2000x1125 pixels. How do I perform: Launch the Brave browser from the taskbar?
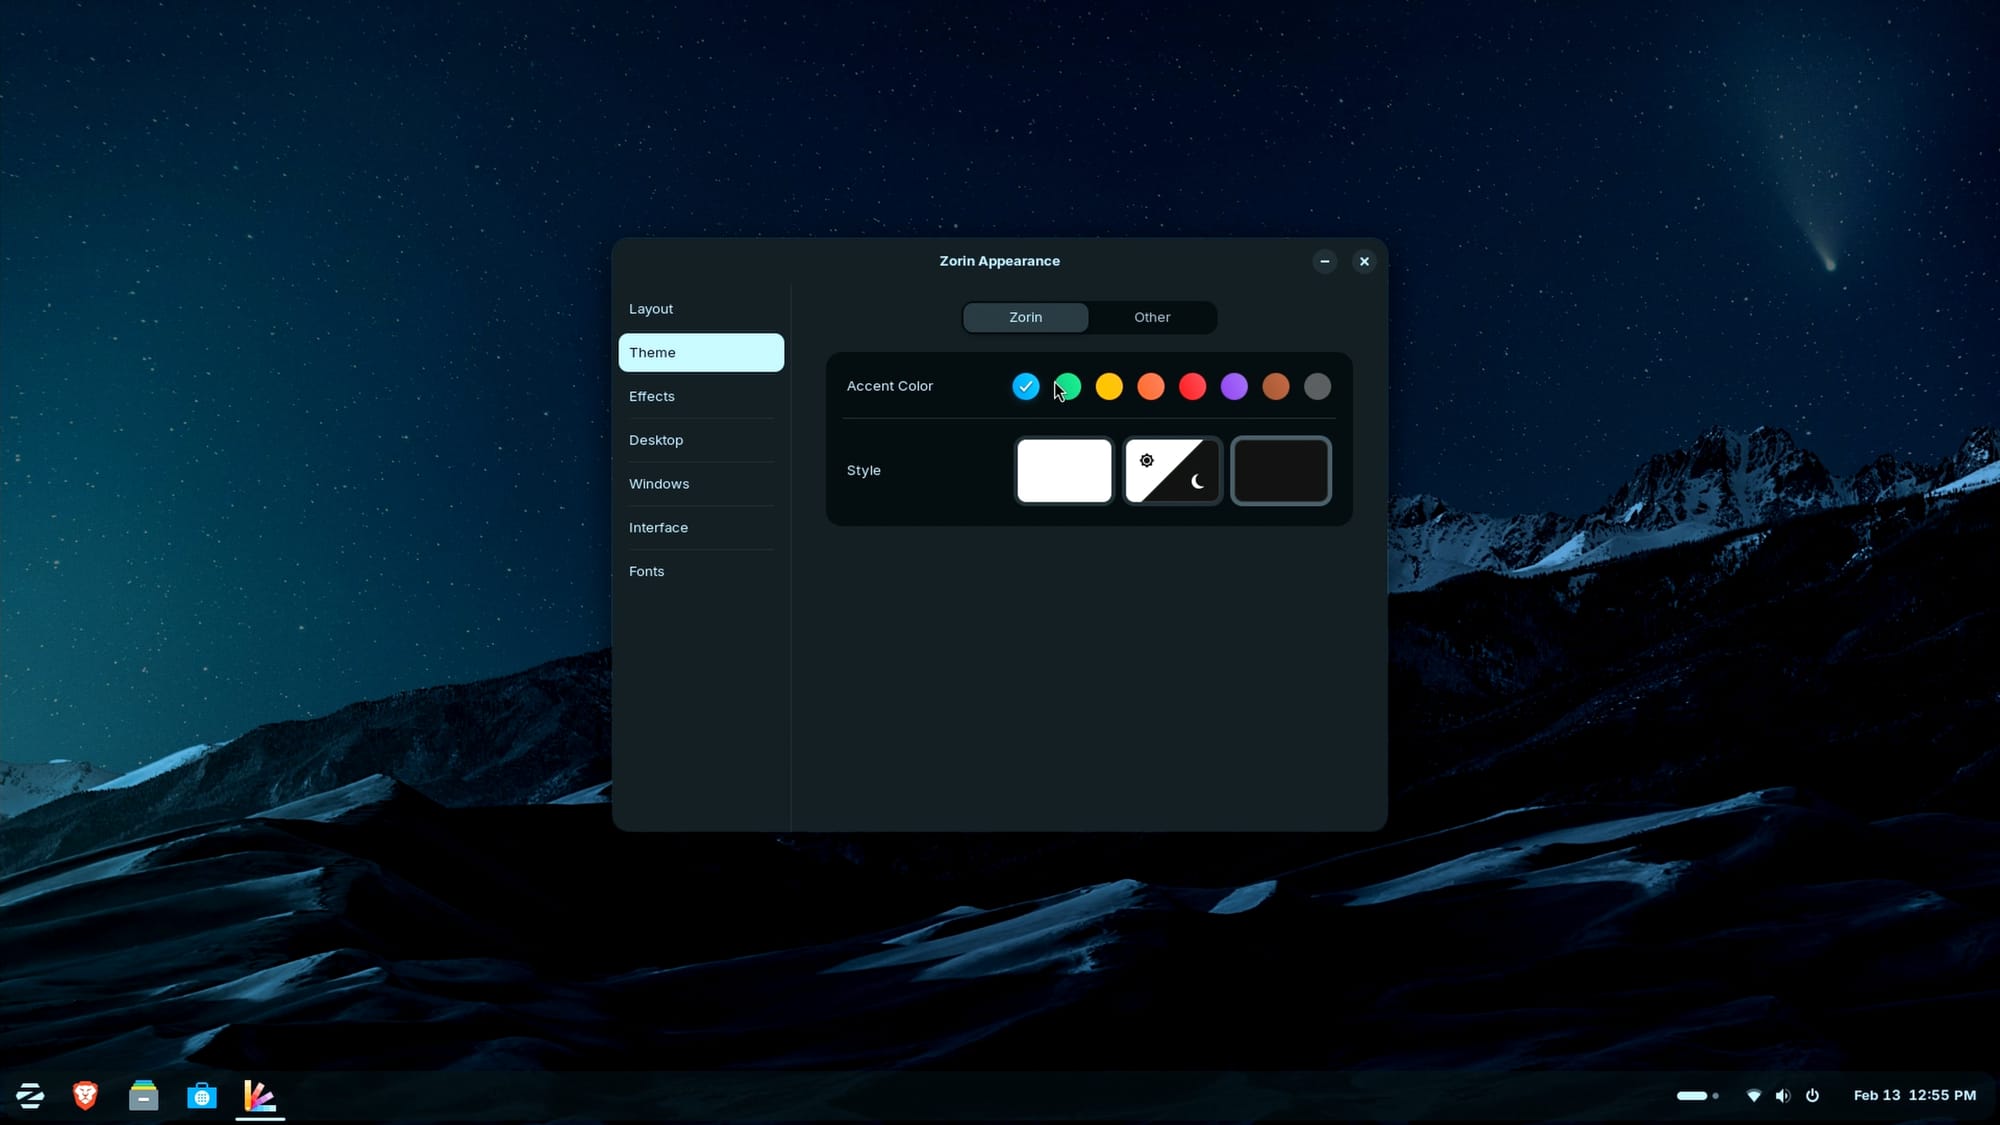pyautogui.click(x=85, y=1095)
